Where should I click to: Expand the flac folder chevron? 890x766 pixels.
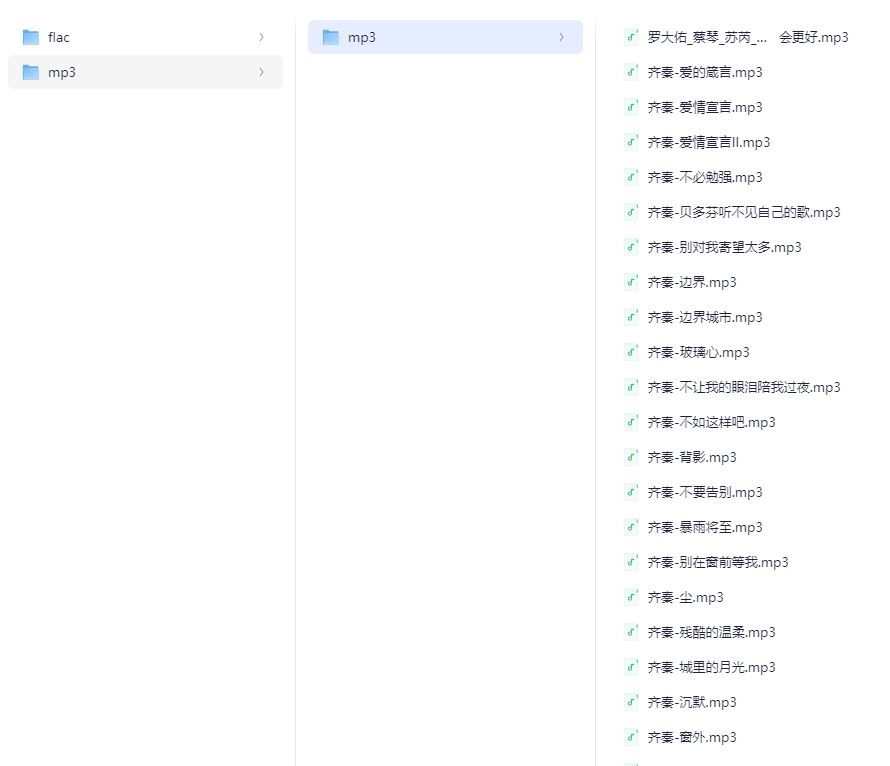pos(261,37)
